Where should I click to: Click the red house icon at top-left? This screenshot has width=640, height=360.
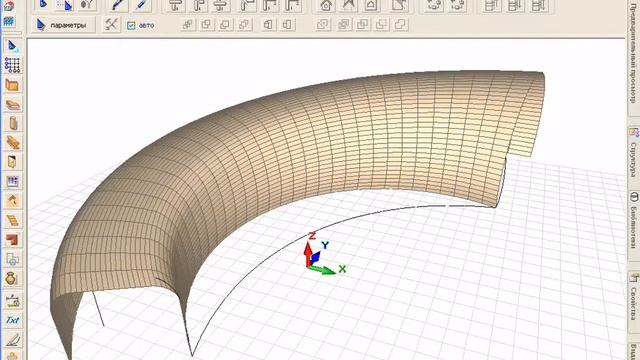(9, 6)
